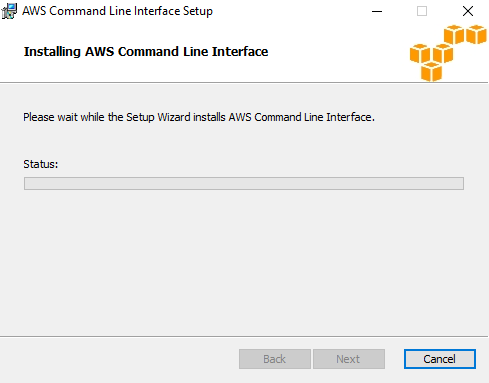Click the rightmost cube in AWS logo
This screenshot has width=489, height=383.
pos(476,34)
